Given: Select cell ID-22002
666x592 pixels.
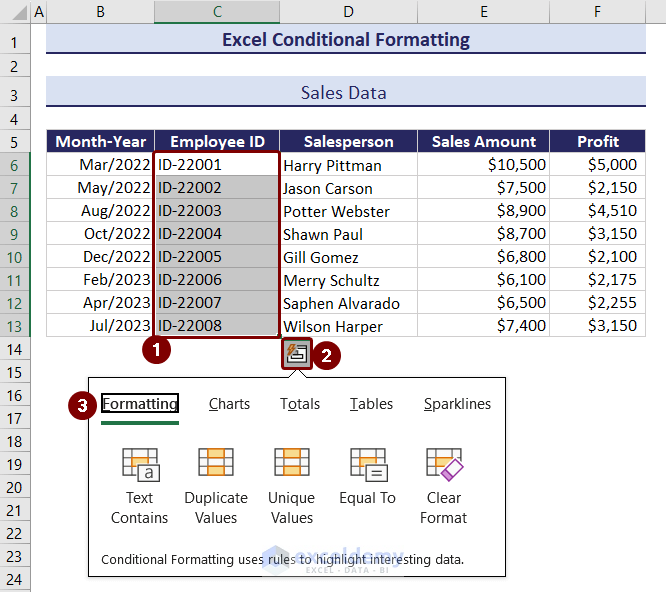Looking at the screenshot, I should pyautogui.click(x=217, y=187).
